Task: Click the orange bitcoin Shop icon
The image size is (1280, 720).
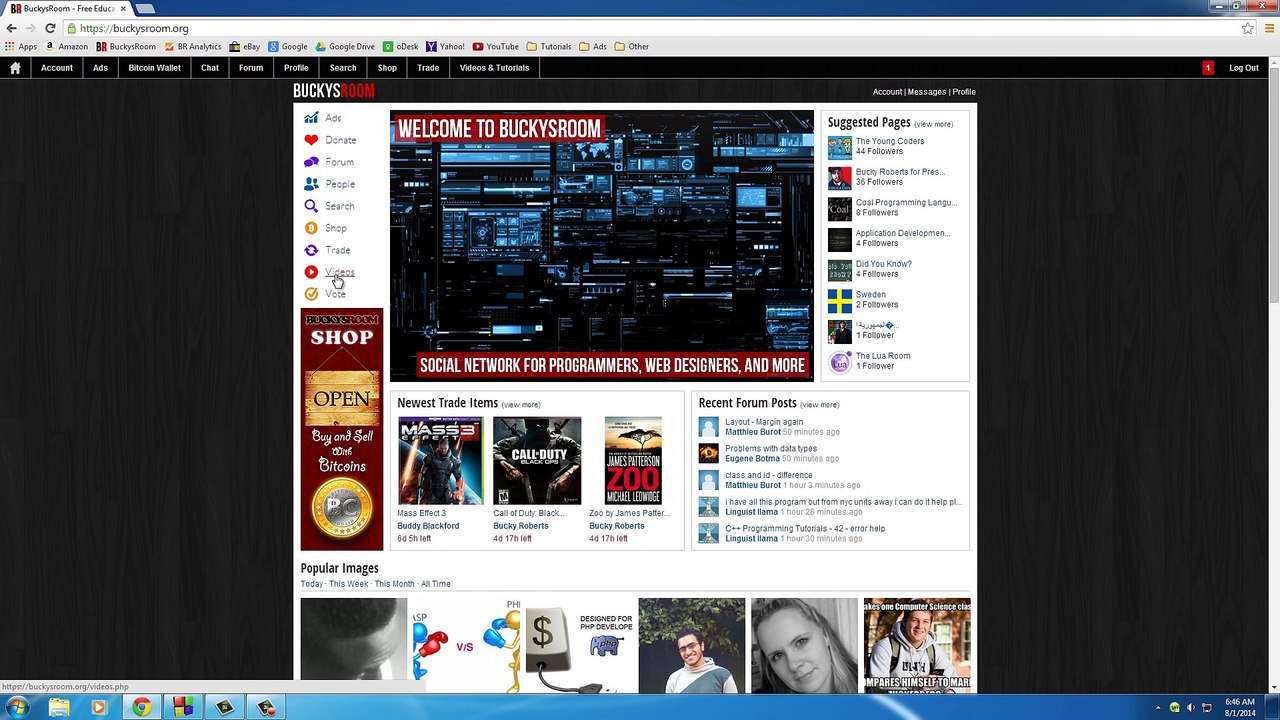Action: pyautogui.click(x=311, y=228)
